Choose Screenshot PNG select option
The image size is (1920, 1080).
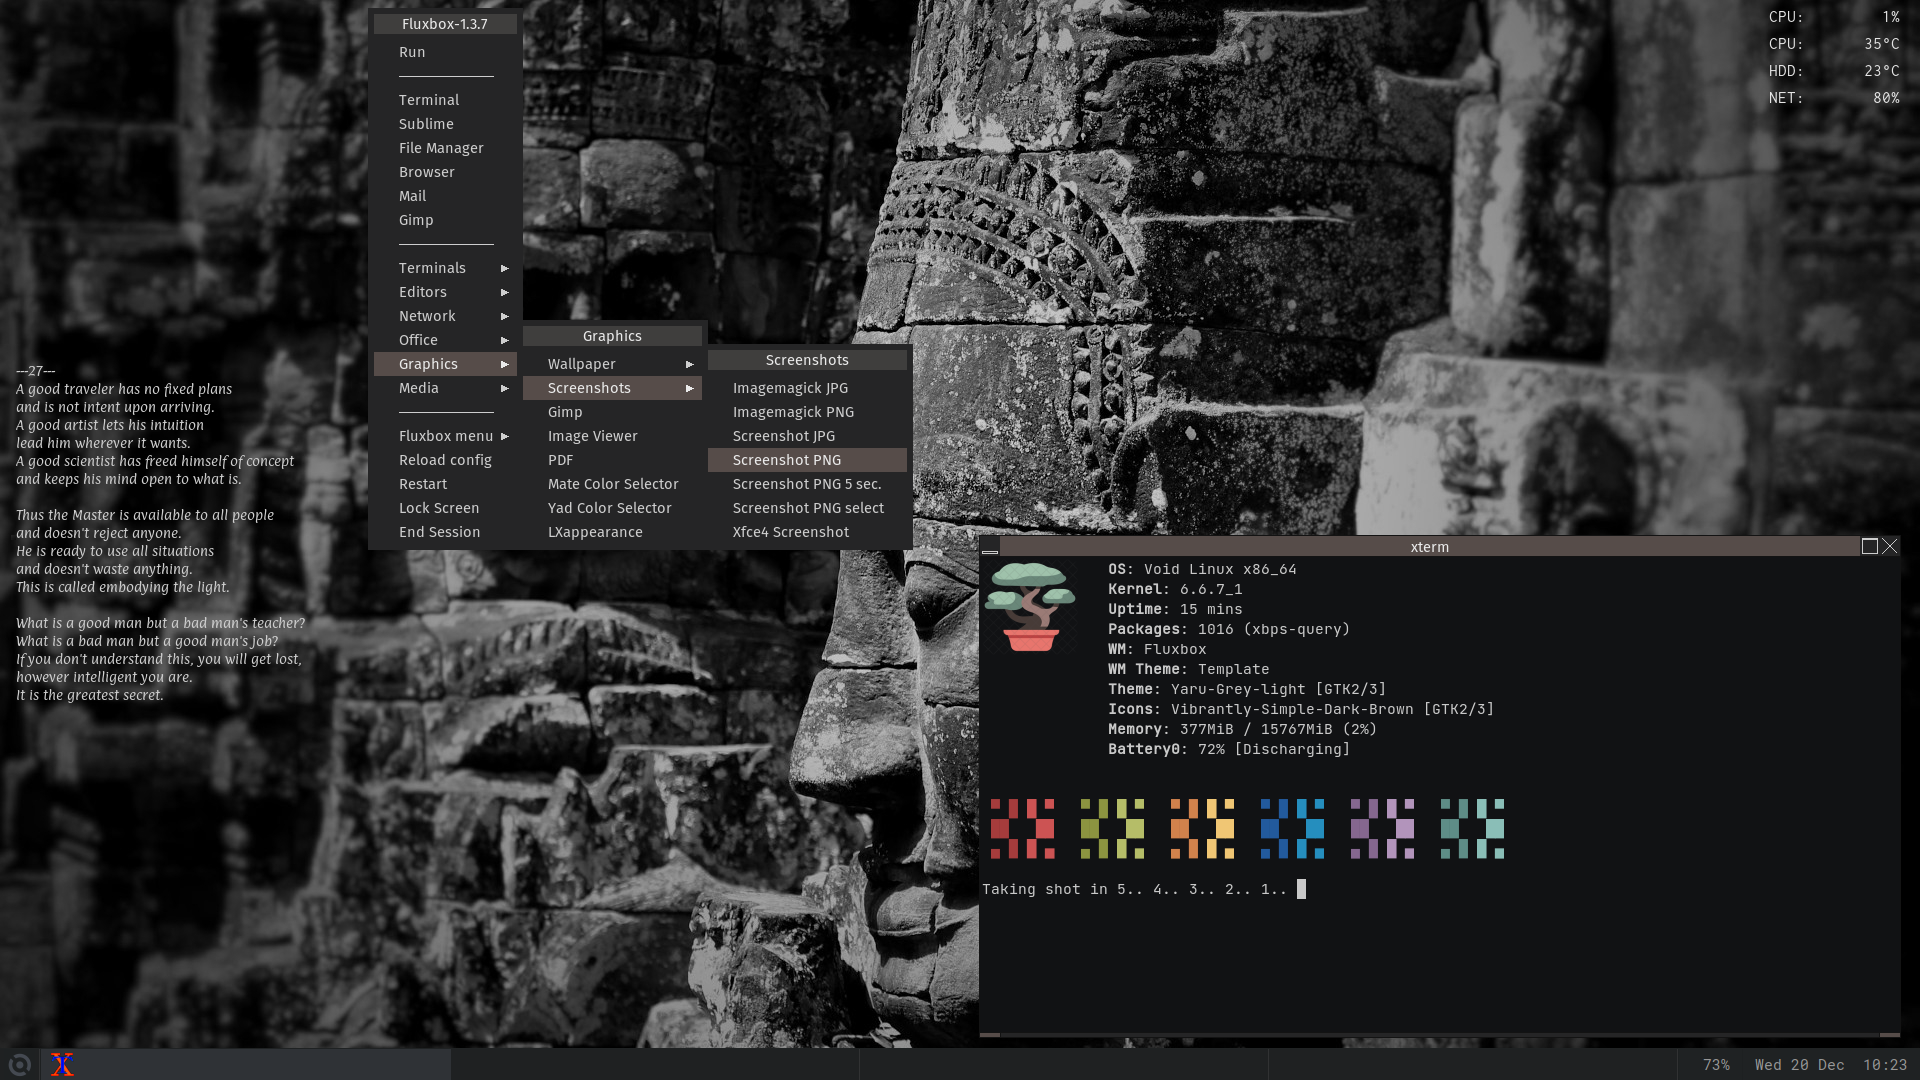(807, 508)
